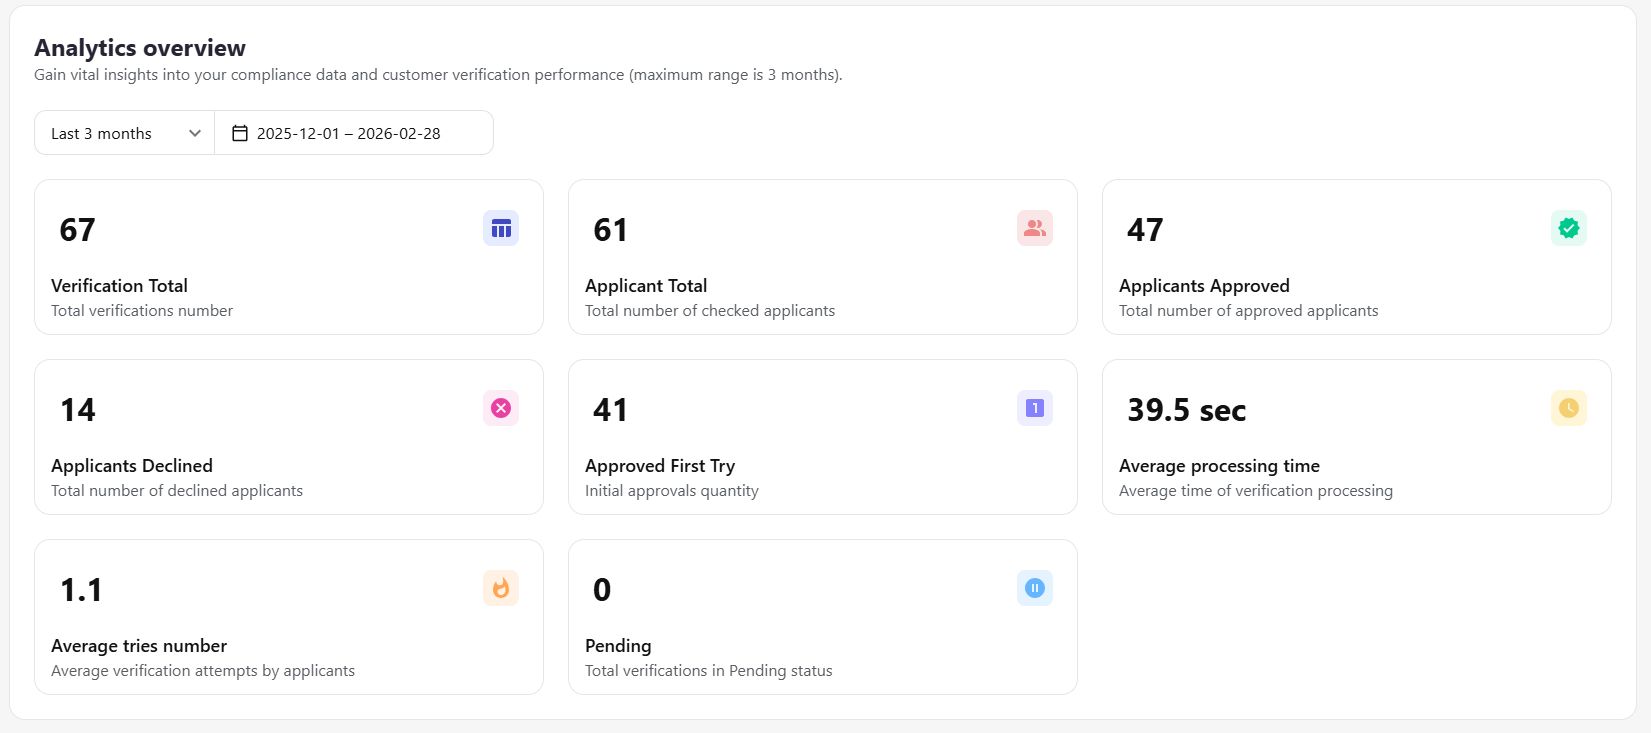This screenshot has width=1651, height=733.
Task: Click the orange flame Average tries icon
Action: 501,588
